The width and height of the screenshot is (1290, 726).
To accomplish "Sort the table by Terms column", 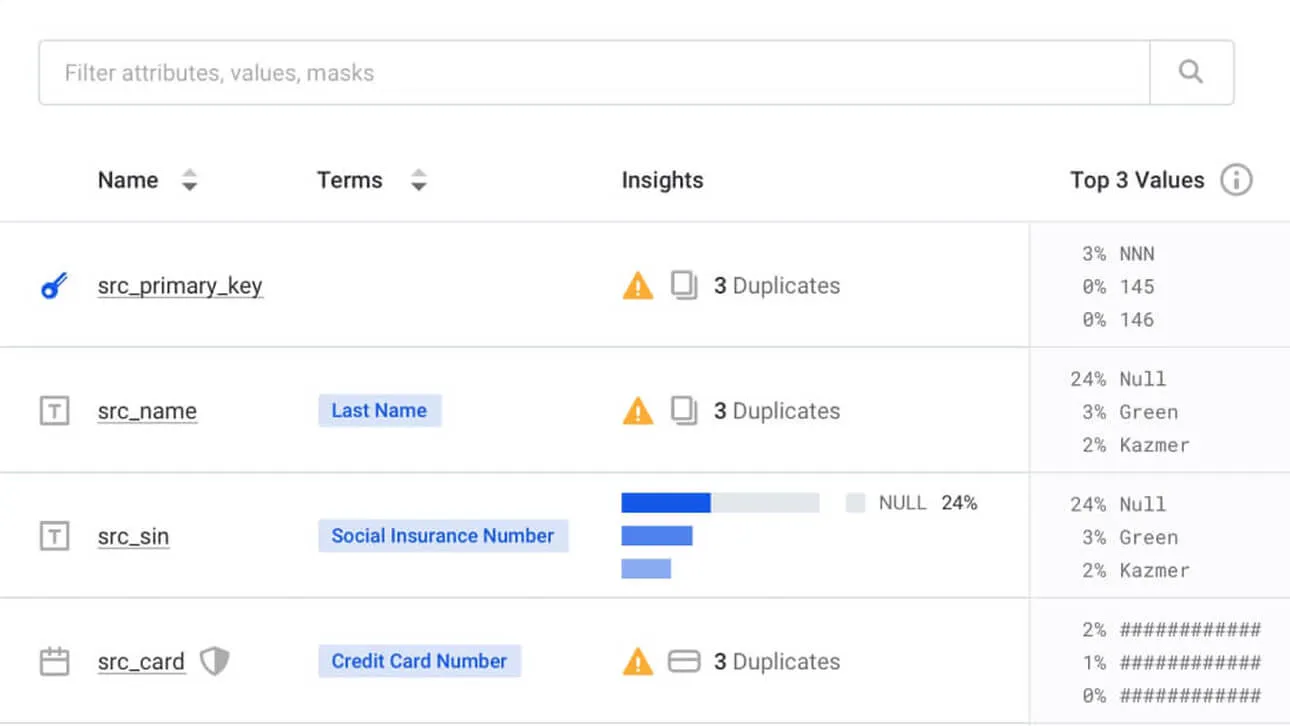I will point(419,181).
